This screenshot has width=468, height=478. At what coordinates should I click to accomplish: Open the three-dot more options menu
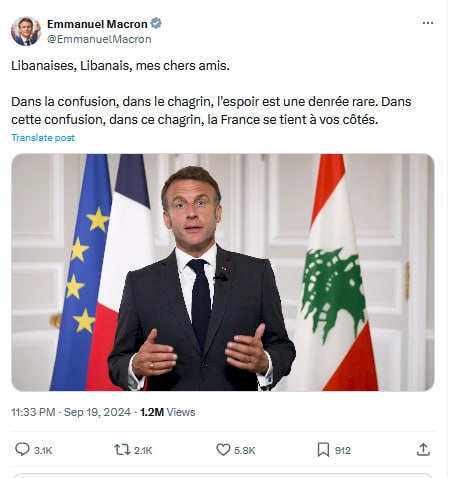point(428,23)
